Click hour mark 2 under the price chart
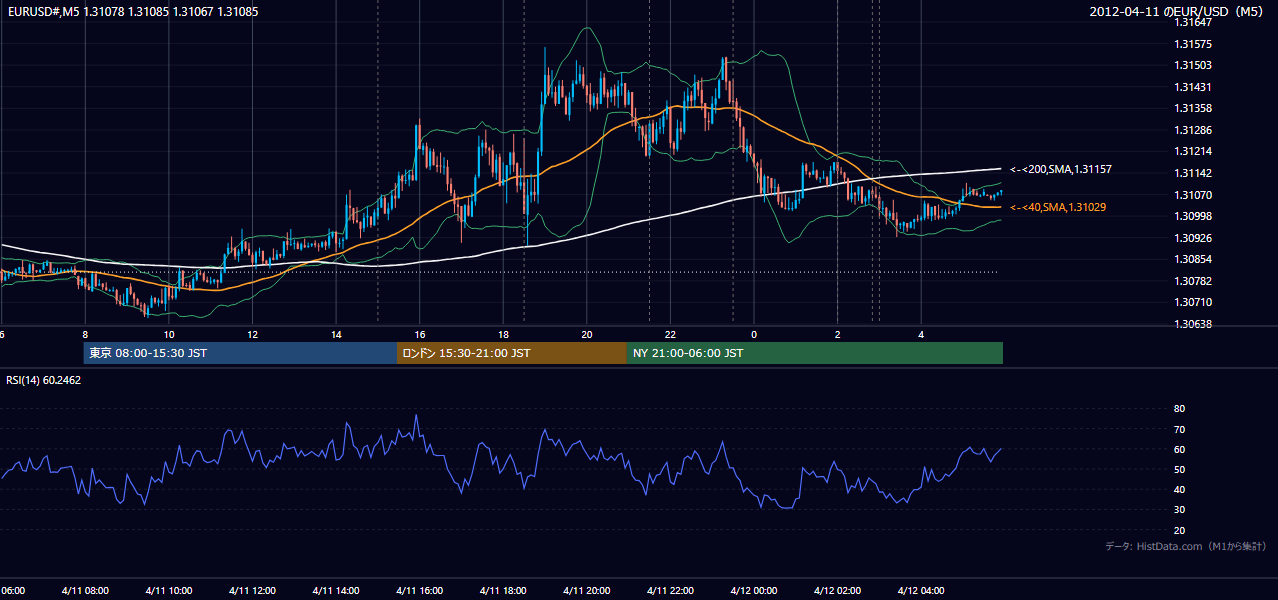The image size is (1278, 600). (x=838, y=335)
